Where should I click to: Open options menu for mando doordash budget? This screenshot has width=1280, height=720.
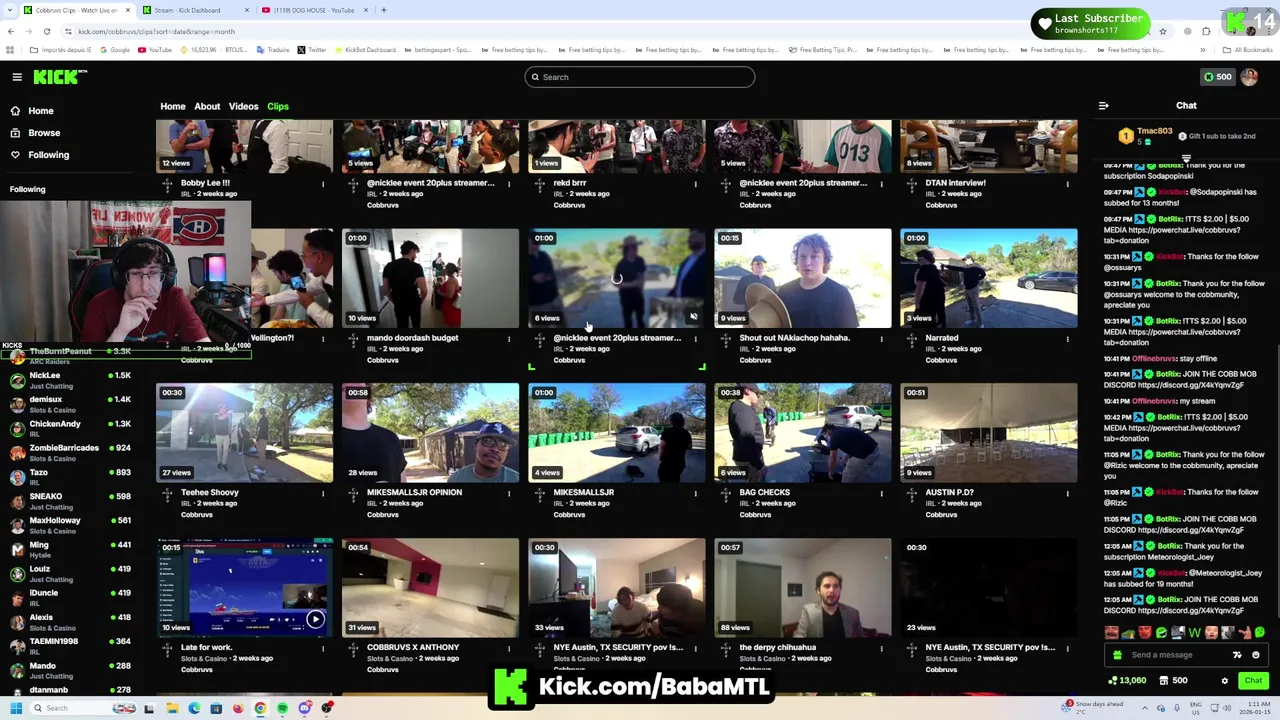(509, 339)
